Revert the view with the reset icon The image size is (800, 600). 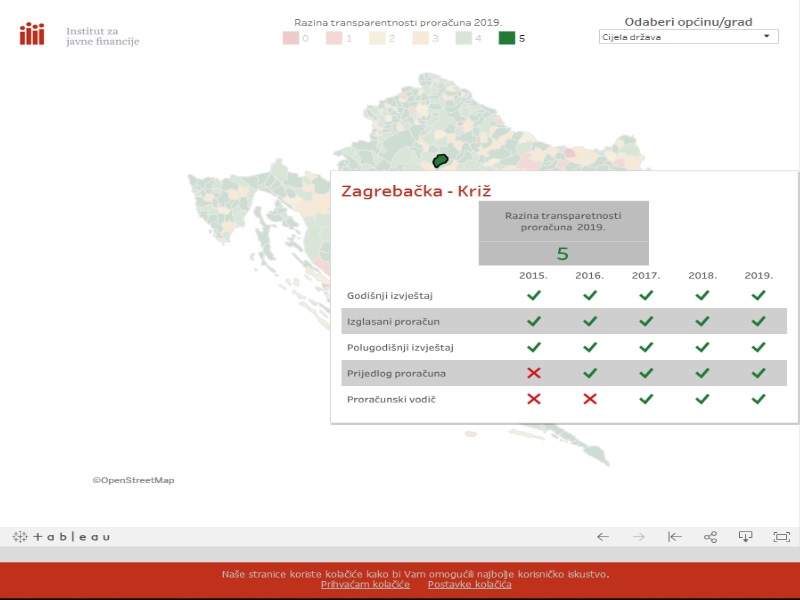(x=675, y=537)
